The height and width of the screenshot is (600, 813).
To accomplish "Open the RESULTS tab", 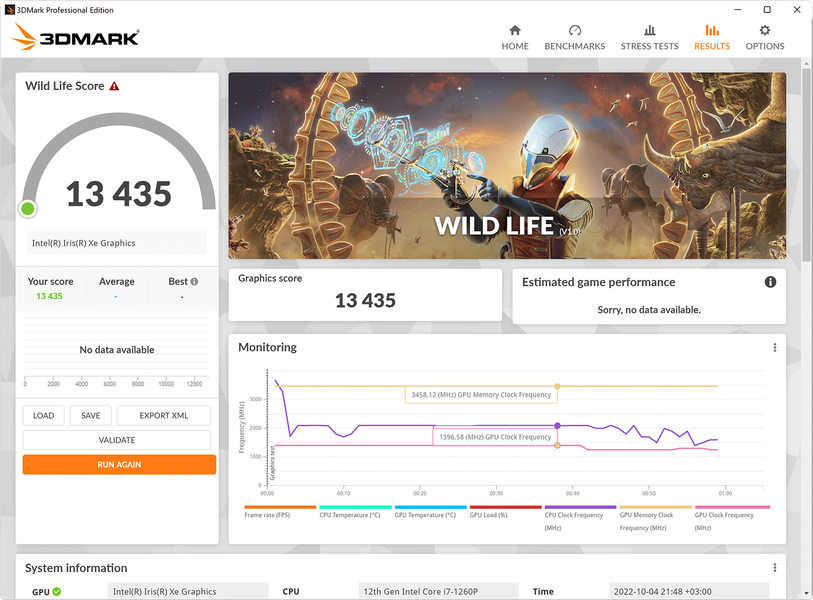I will pos(712,37).
